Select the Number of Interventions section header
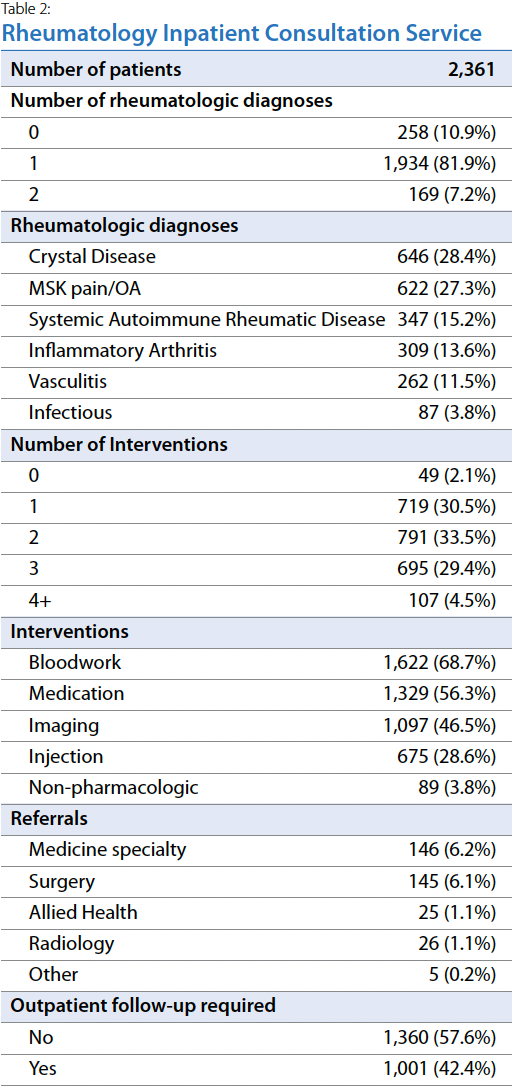Image resolution: width=516 pixels, height=1092 pixels. point(258,444)
